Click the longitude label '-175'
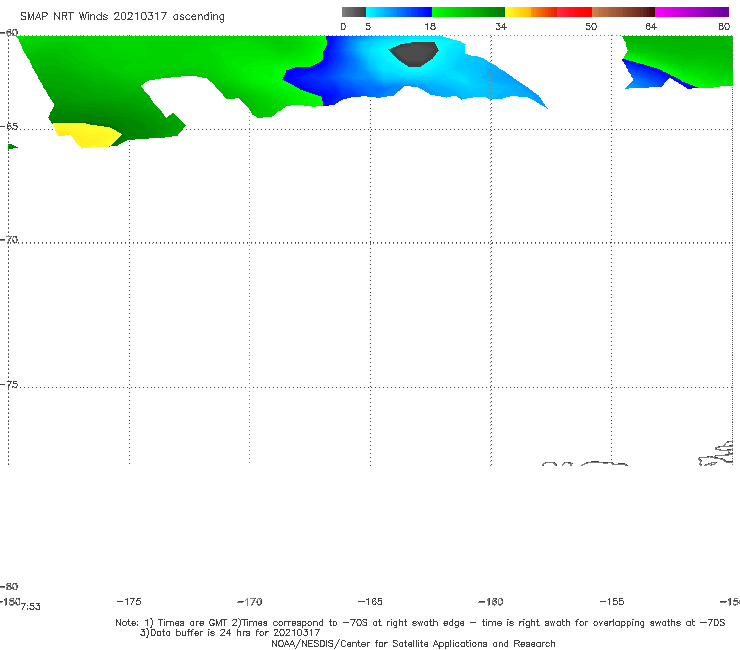 (129, 601)
